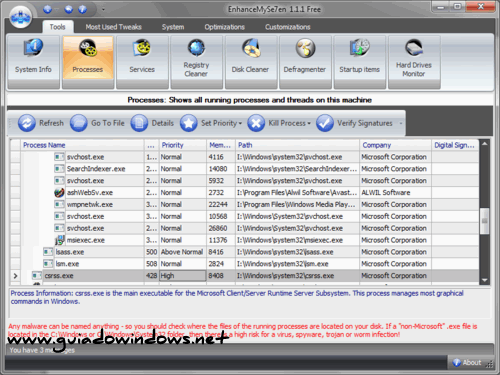Viewport: 500px width, 375px height.
Task: Click the lsass.exe process icon
Action: pos(48,252)
